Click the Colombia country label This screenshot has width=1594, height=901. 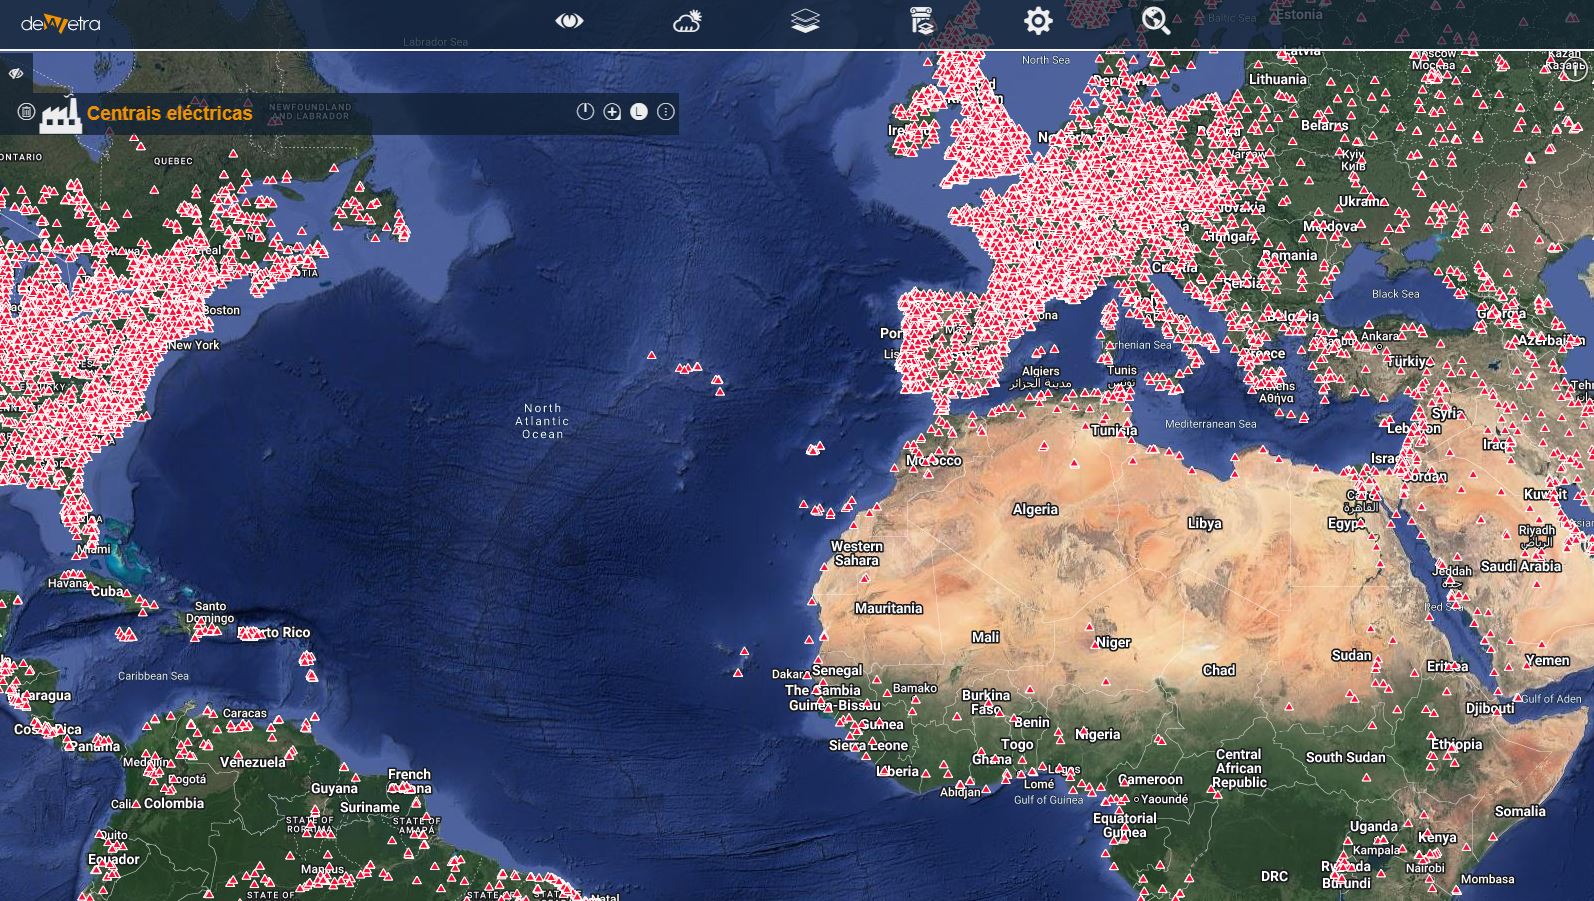(173, 803)
